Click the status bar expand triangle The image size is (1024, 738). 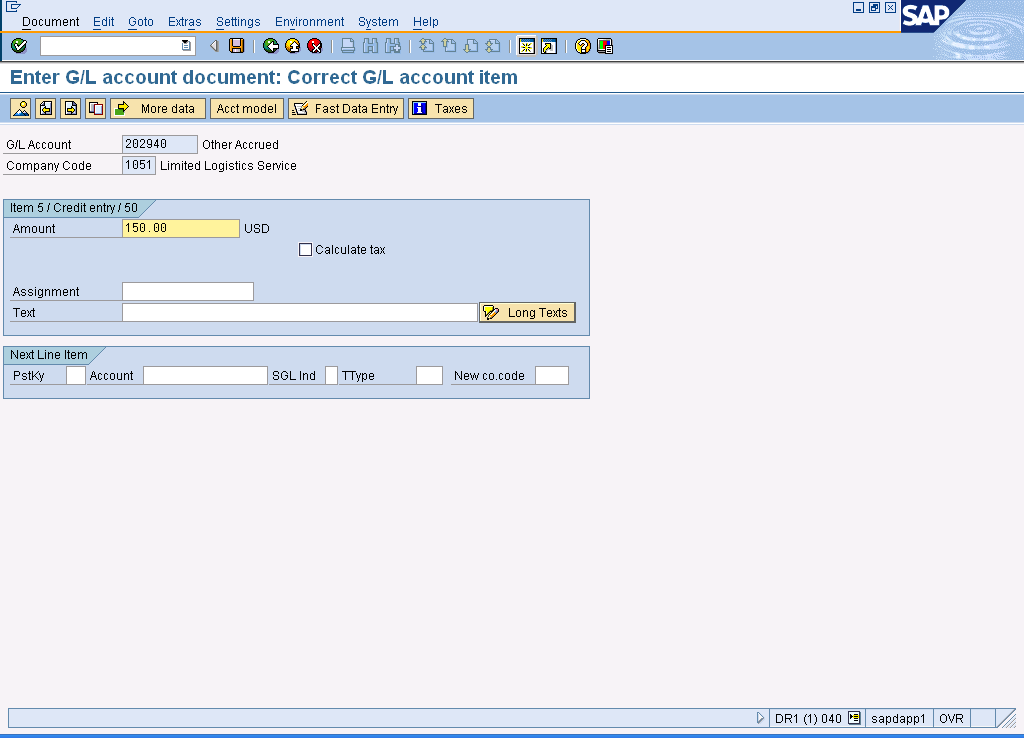tap(760, 718)
